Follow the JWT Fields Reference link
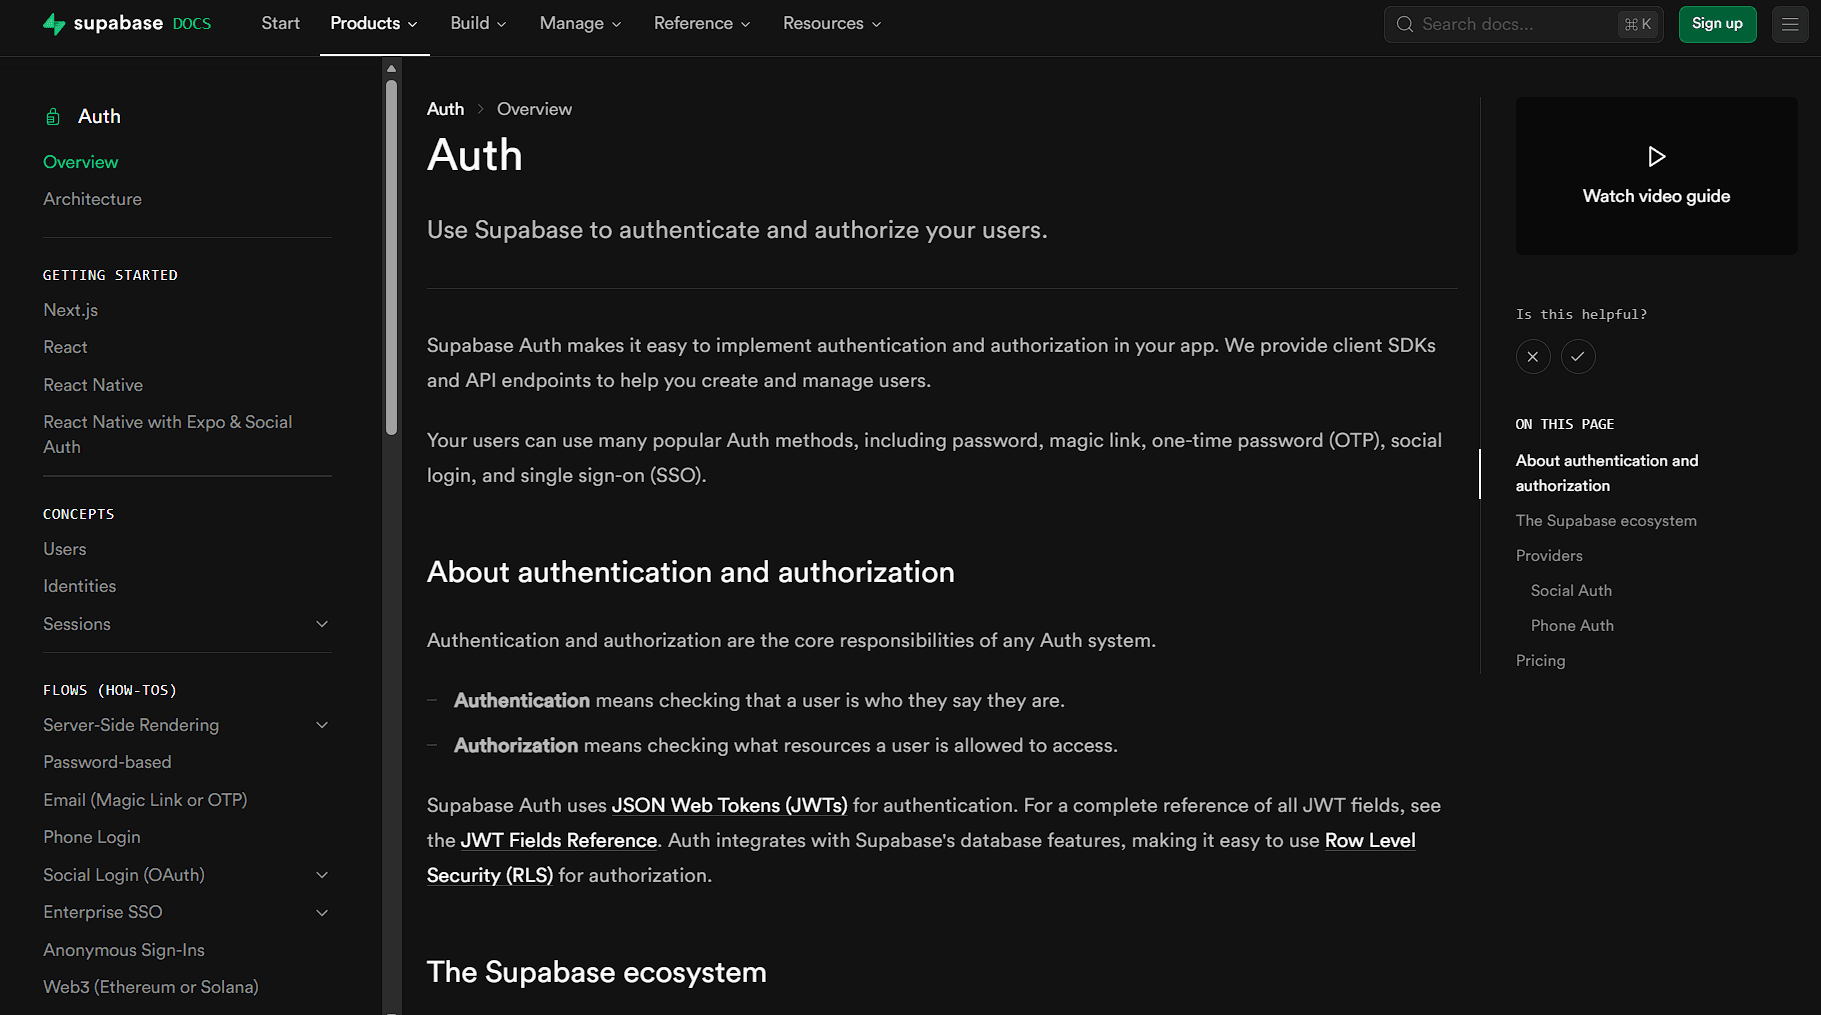 558,841
